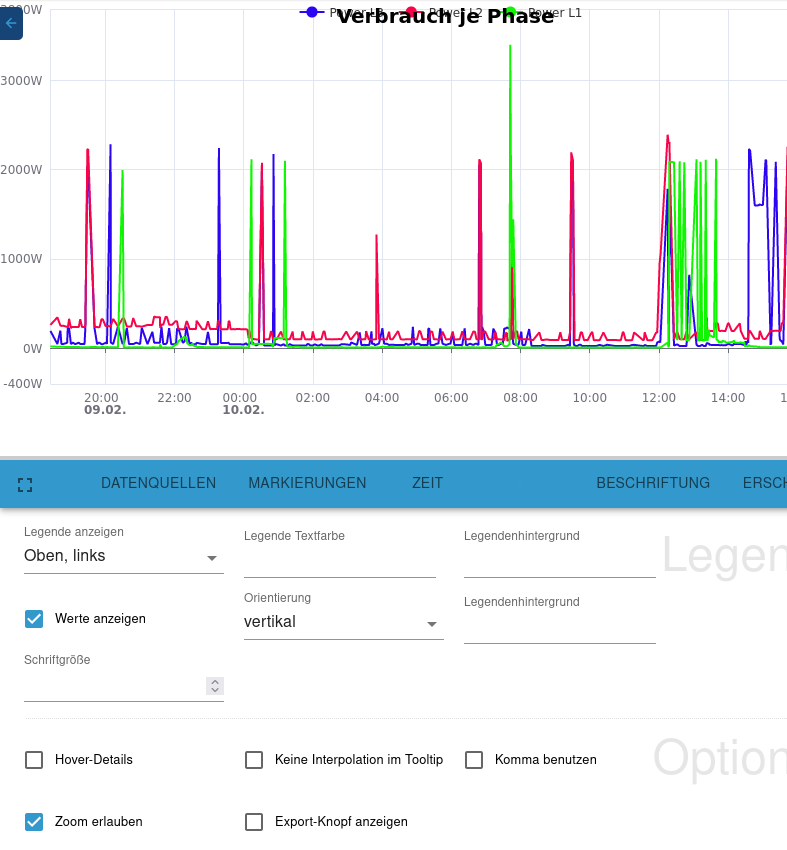
Task: Uncheck the Werte anzeigen checkbox
Action: (34, 619)
